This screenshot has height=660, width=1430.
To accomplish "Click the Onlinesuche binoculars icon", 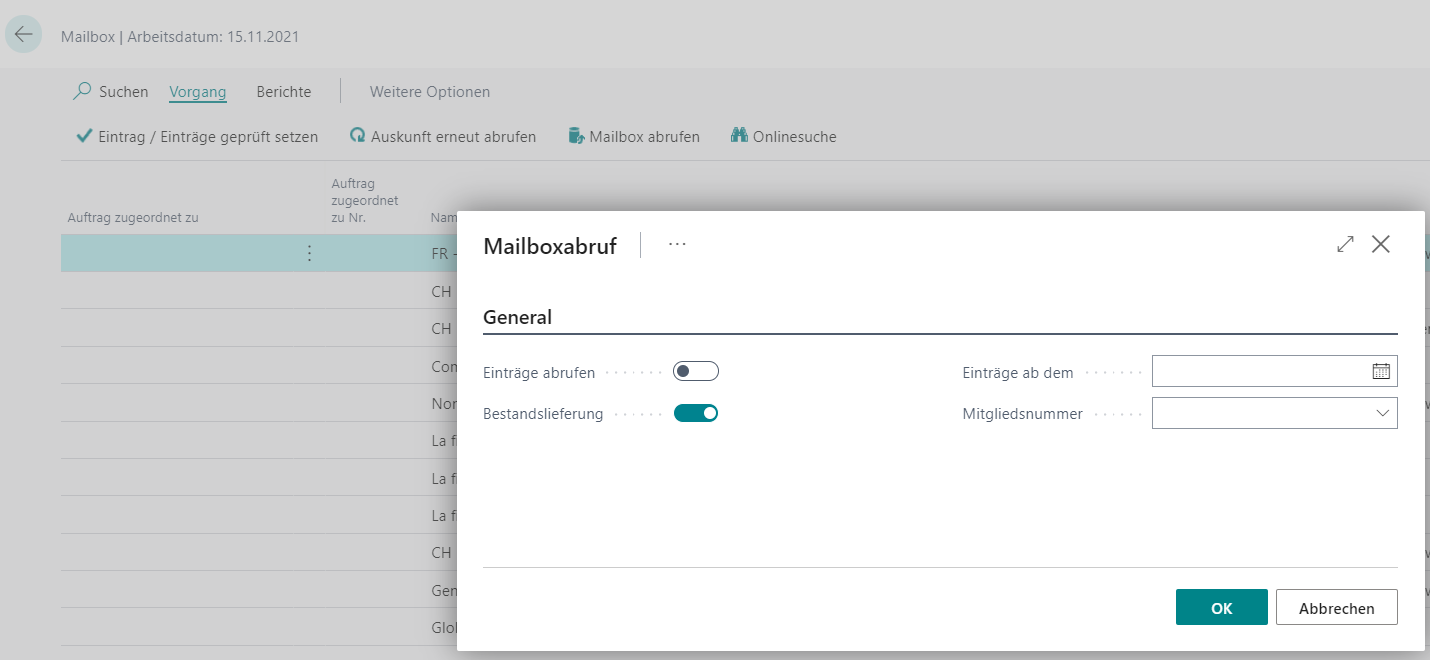I will (x=739, y=136).
